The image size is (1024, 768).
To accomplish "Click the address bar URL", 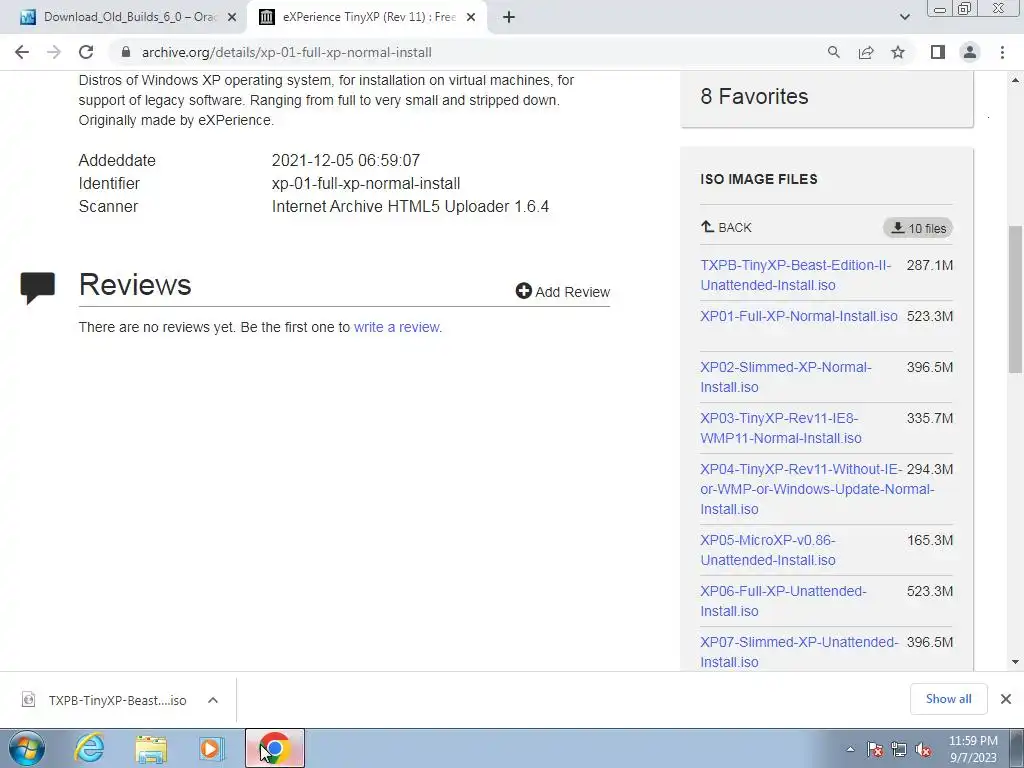I will (x=287, y=52).
